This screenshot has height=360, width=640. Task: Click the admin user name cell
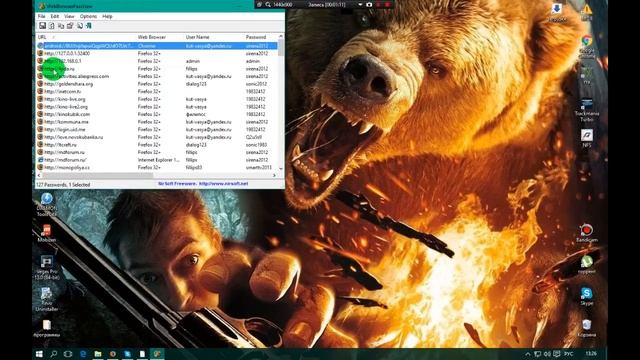pos(193,61)
